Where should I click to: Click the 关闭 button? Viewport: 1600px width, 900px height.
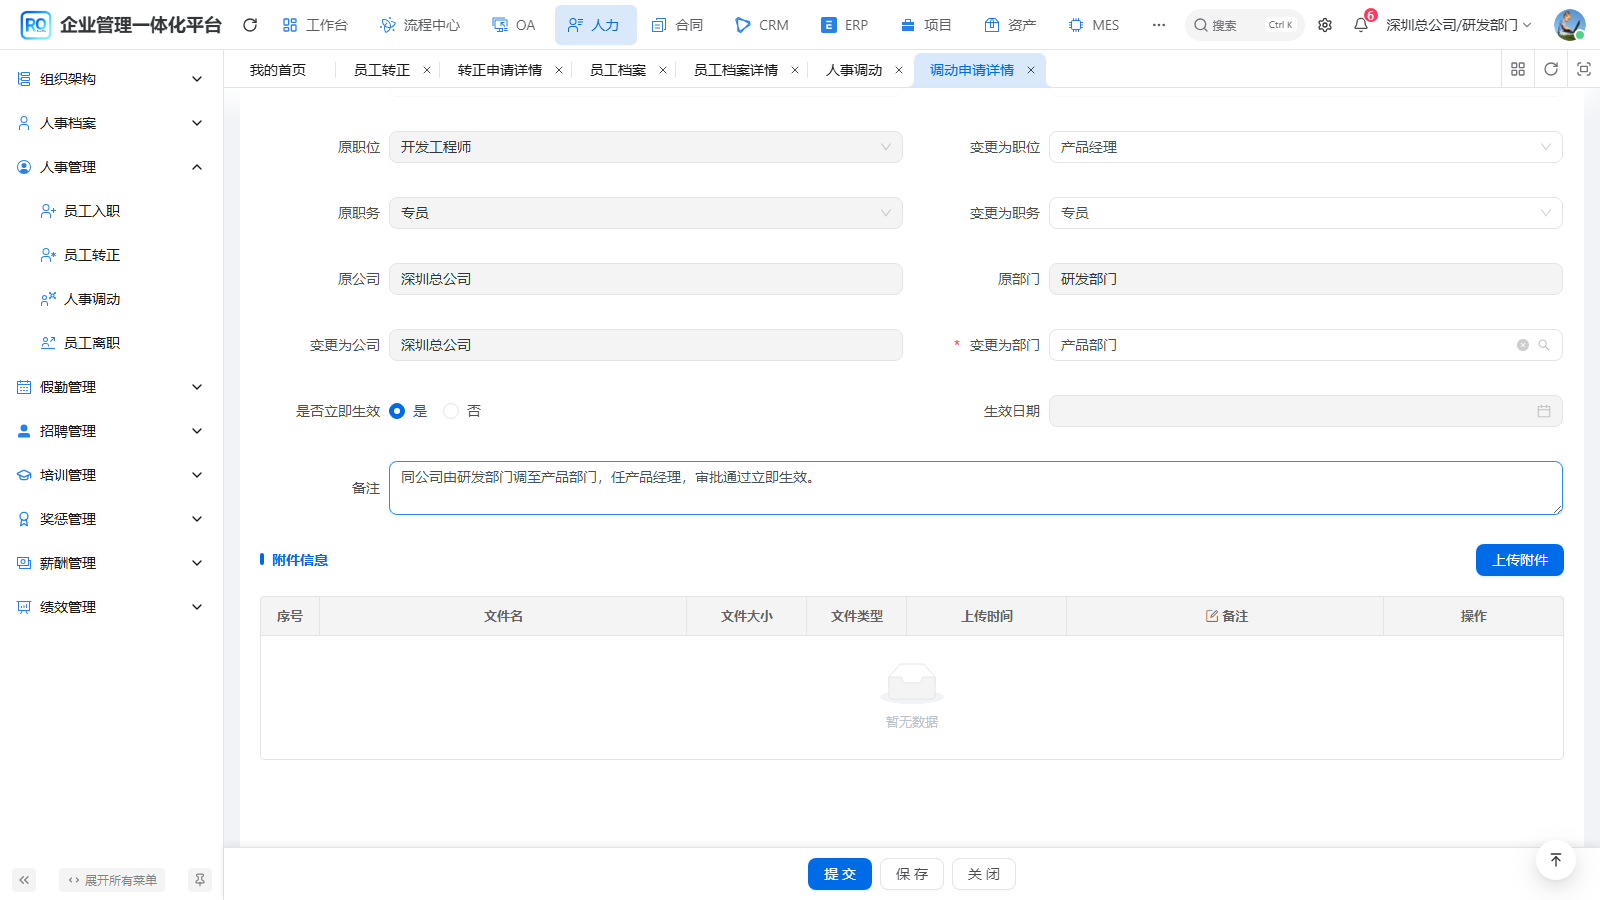[x=984, y=874]
